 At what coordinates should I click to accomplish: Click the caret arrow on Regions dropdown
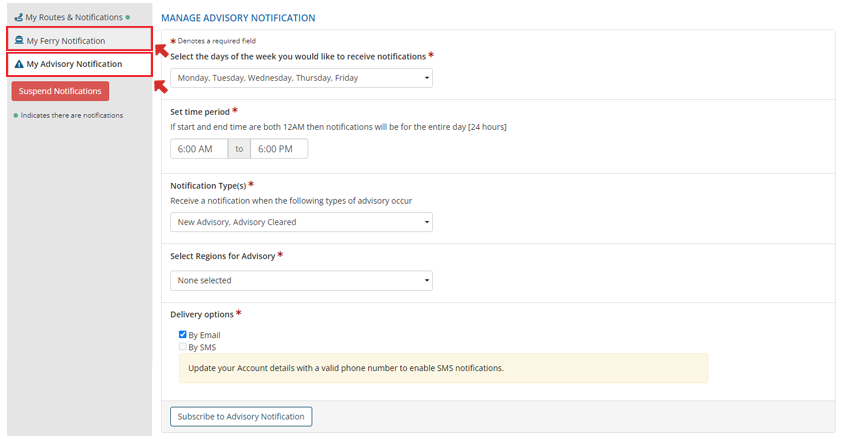[x=427, y=281]
